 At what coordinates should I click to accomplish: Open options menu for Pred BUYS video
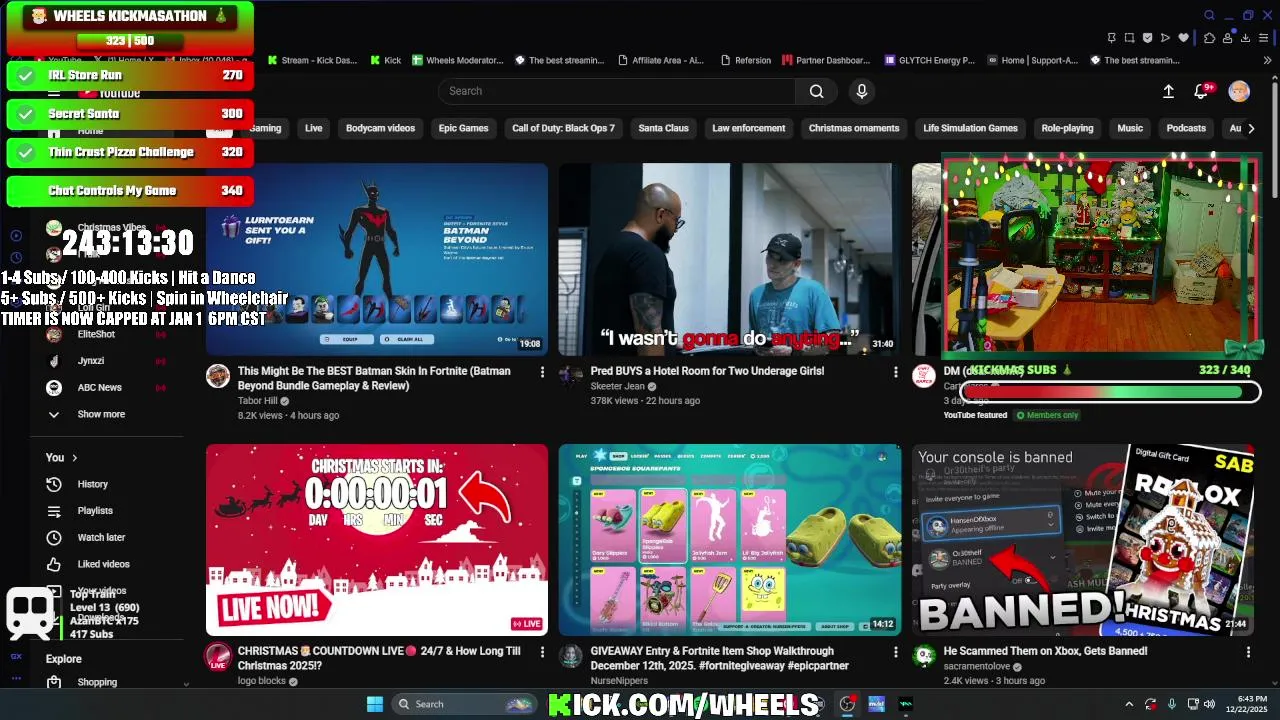(x=895, y=372)
